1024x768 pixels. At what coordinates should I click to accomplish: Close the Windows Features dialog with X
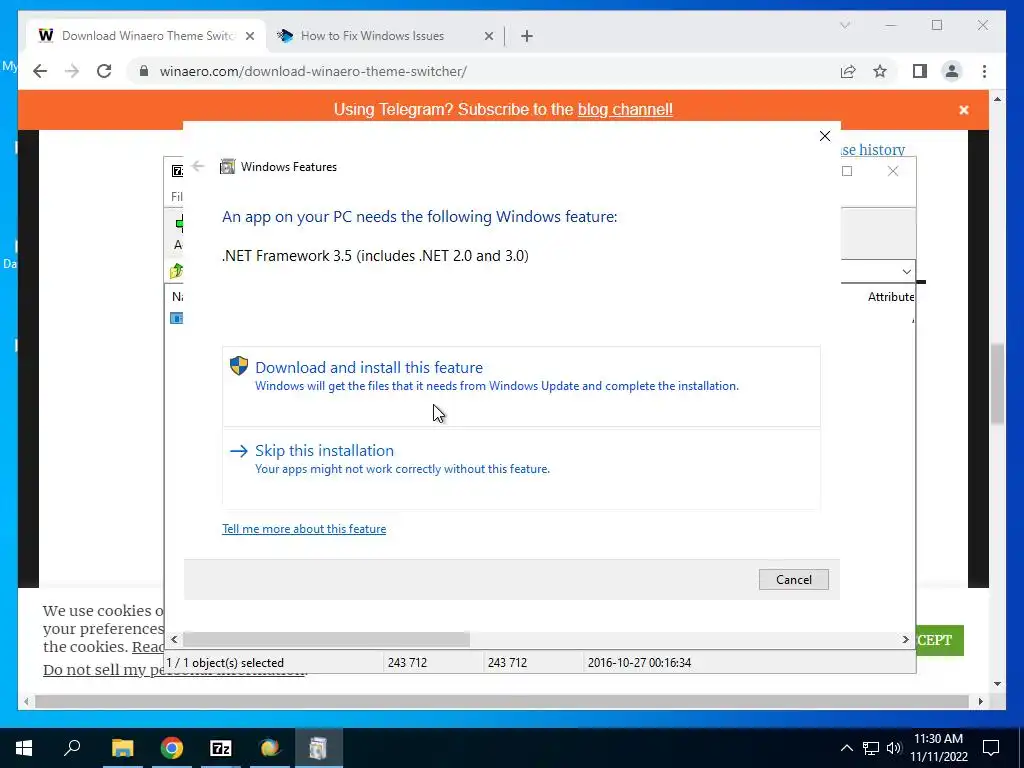tap(825, 136)
